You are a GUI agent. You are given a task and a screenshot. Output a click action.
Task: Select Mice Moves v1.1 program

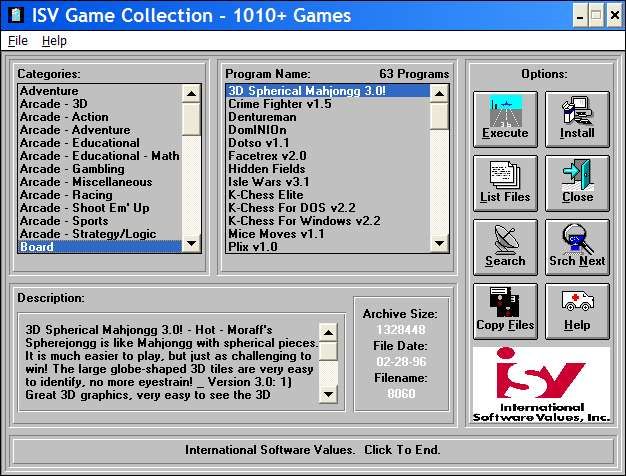click(x=328, y=234)
